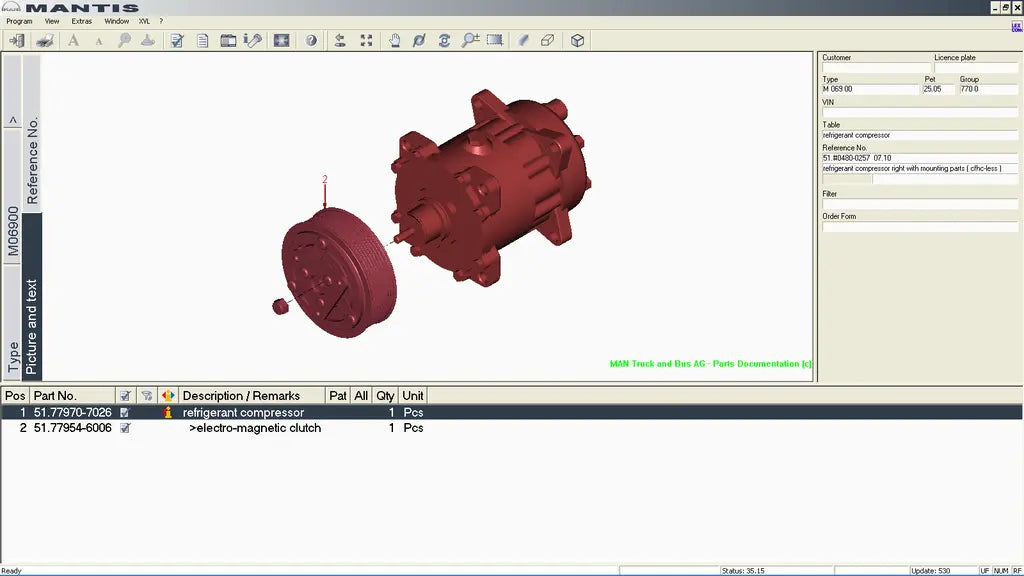This screenshot has height=576, width=1024.
Task: Activate the marquee zoom rectangle tool
Action: pyautogui.click(x=494, y=41)
